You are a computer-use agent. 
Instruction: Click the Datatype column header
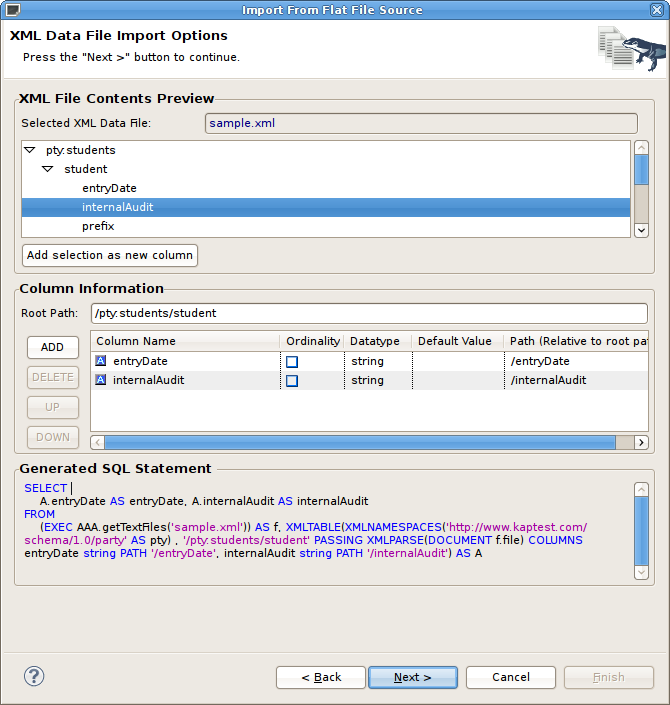point(375,341)
